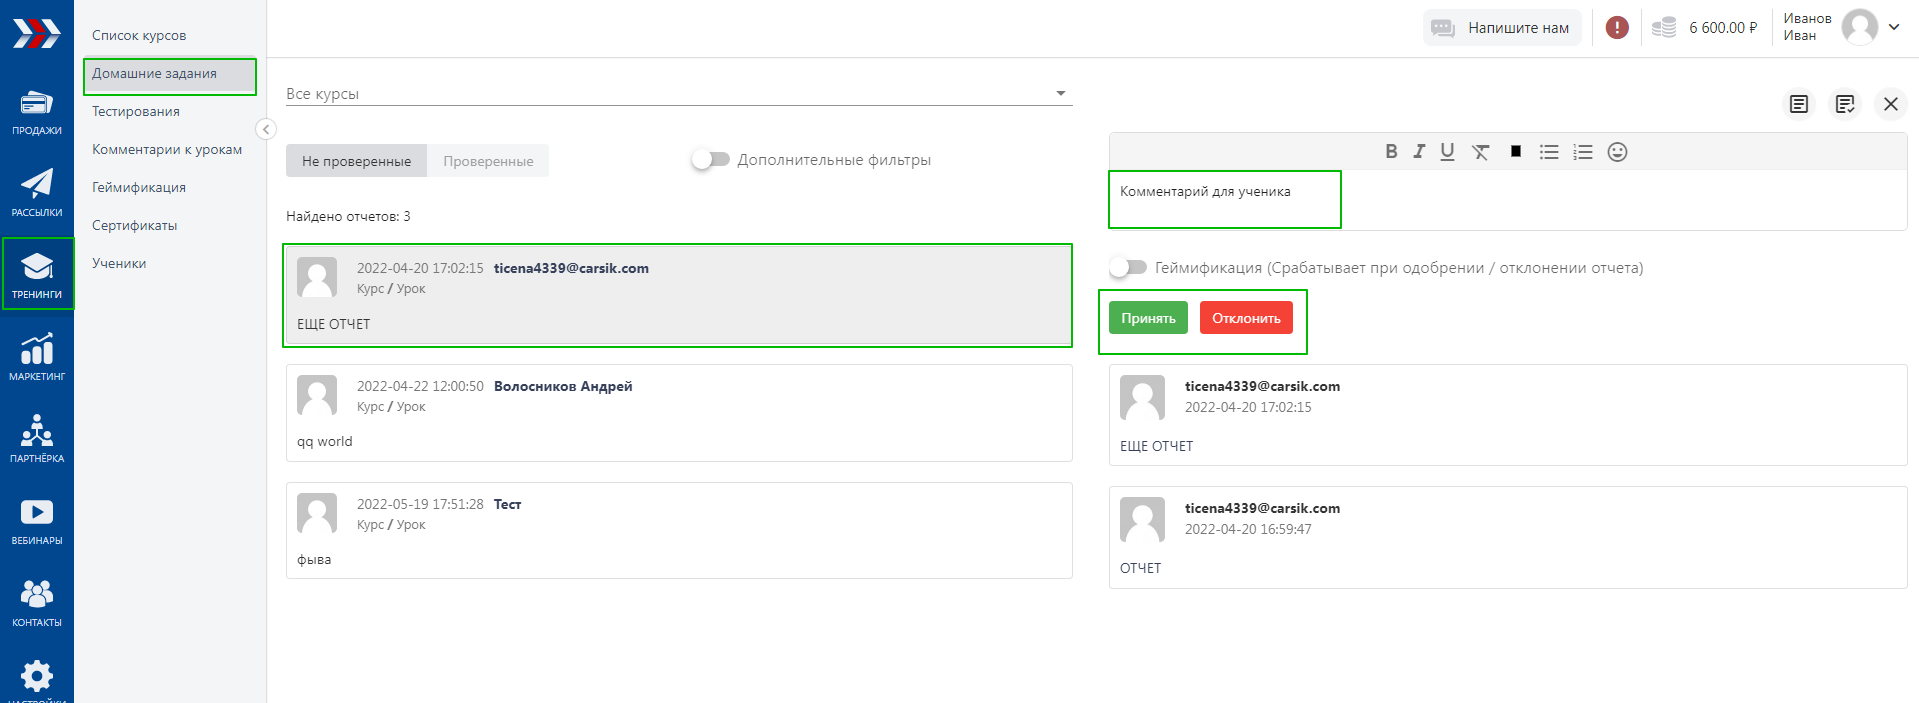Go to the Маркетинг sidebar section

pos(37,357)
